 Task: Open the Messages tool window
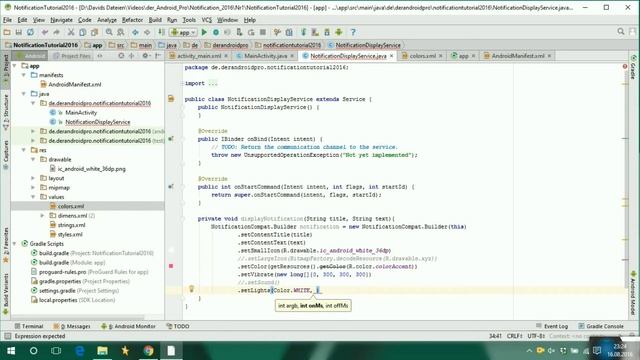(72, 326)
